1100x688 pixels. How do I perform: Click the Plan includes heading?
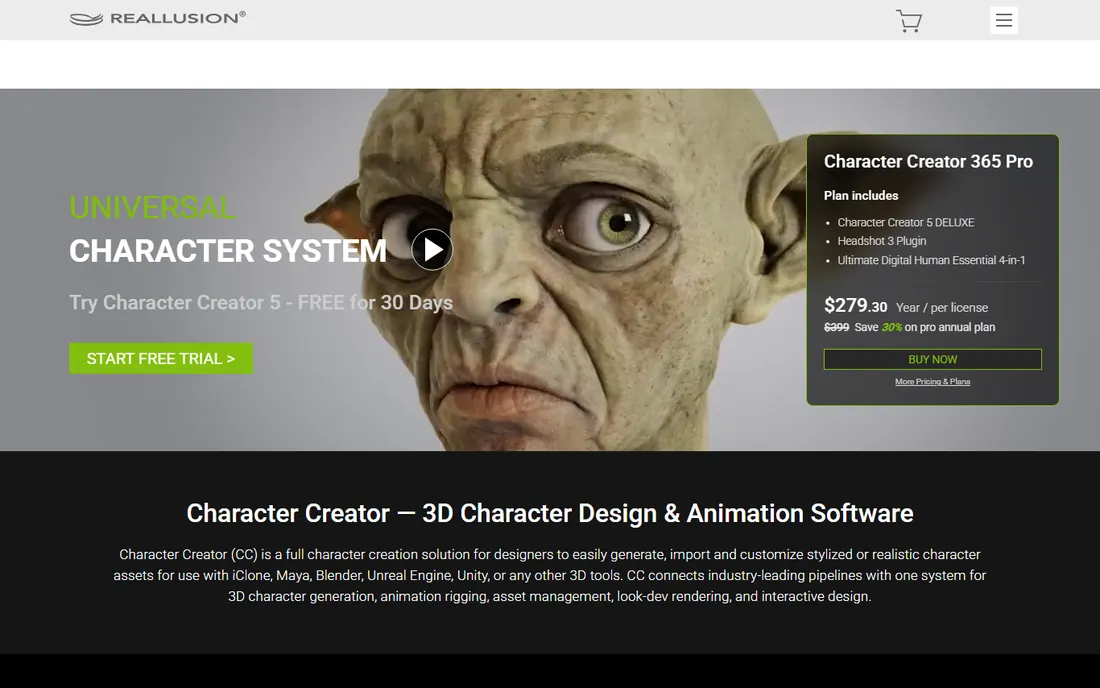point(861,196)
